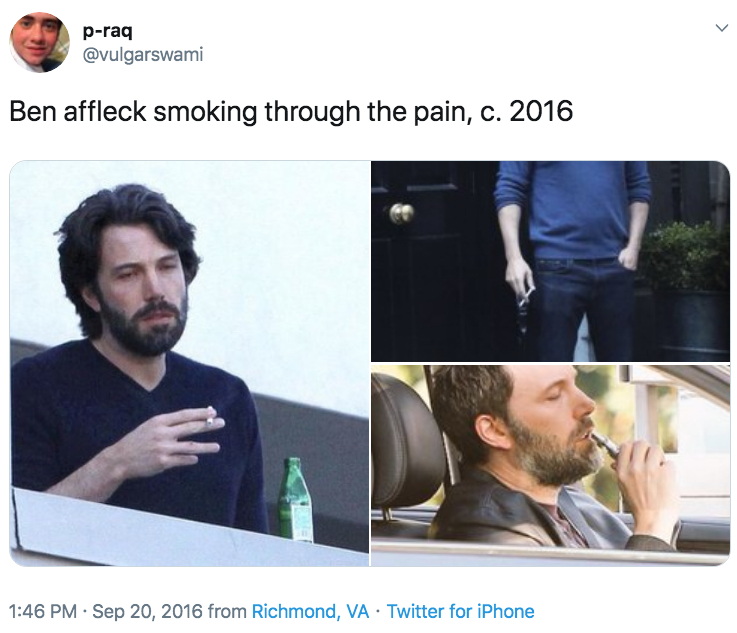Click the green bottle in left photo
The image size is (737, 633).
click(x=294, y=499)
